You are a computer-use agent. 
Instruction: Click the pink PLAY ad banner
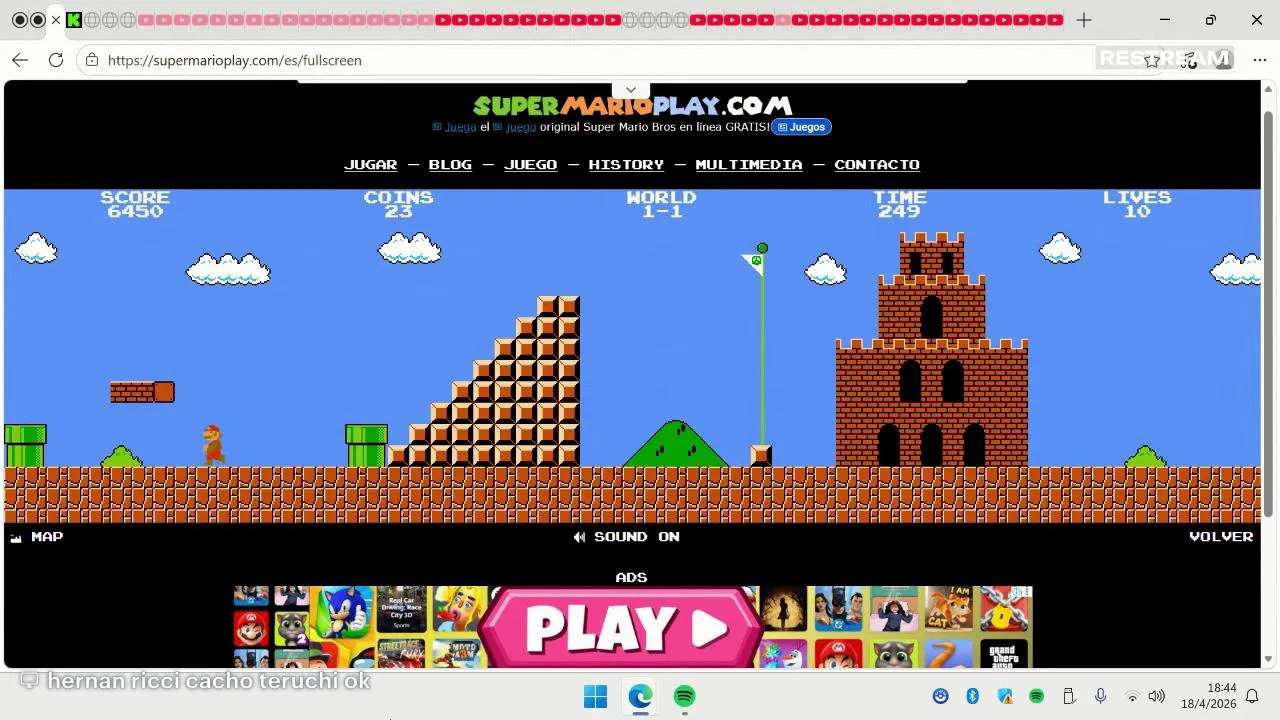click(620, 627)
